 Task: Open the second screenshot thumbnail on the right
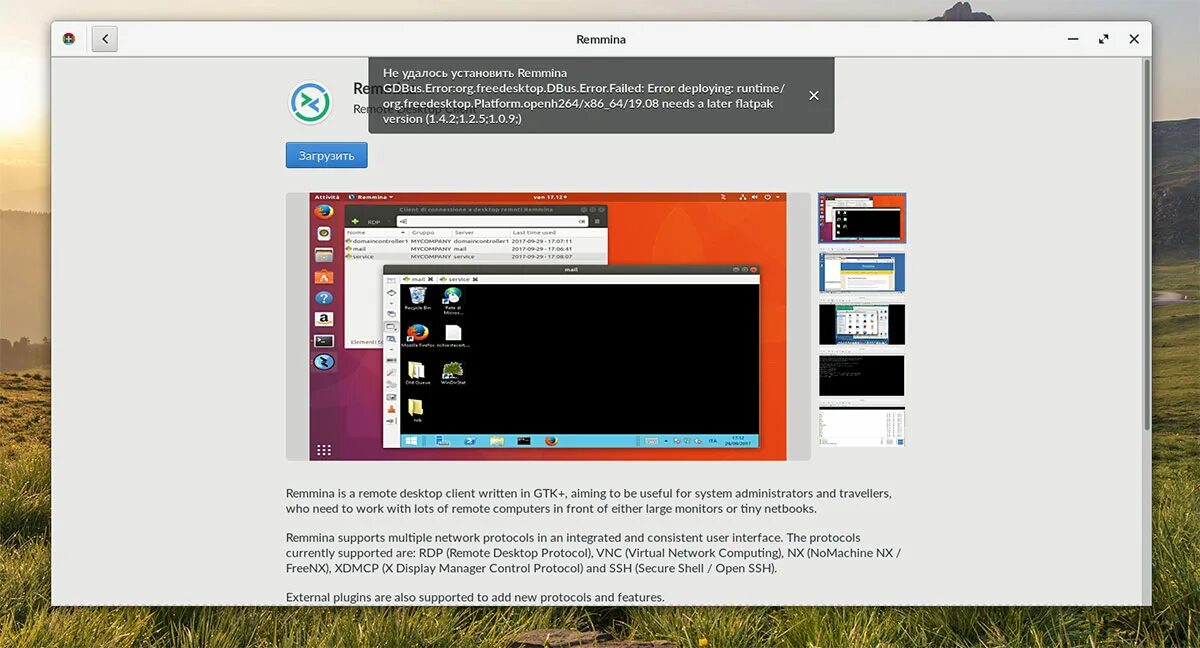coord(862,272)
